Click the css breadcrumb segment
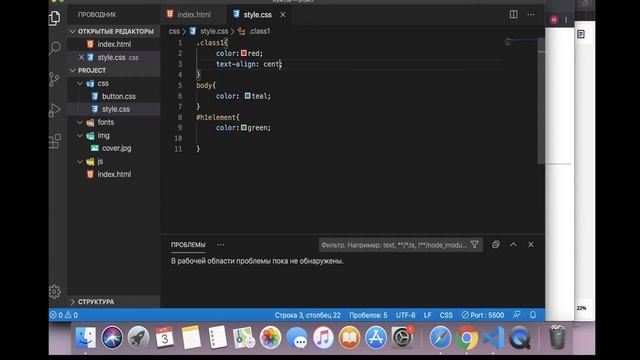This screenshot has width=640, height=360. tap(174, 31)
